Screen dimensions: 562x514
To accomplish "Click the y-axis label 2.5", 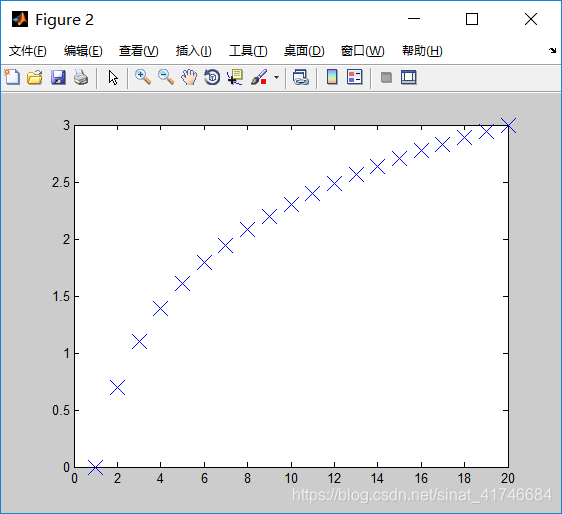I will click(61, 182).
